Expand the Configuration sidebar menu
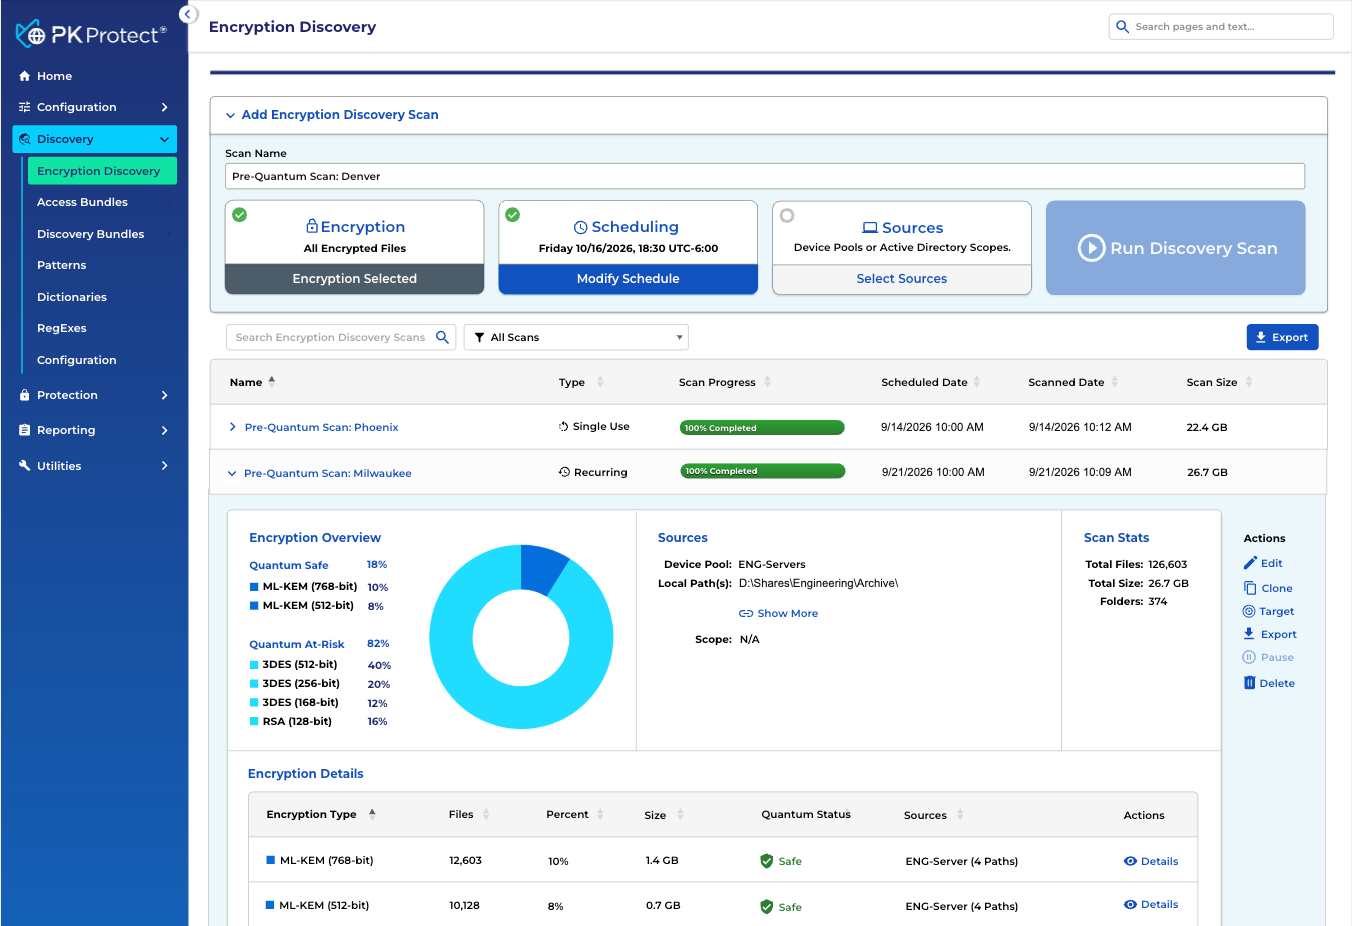 point(94,107)
